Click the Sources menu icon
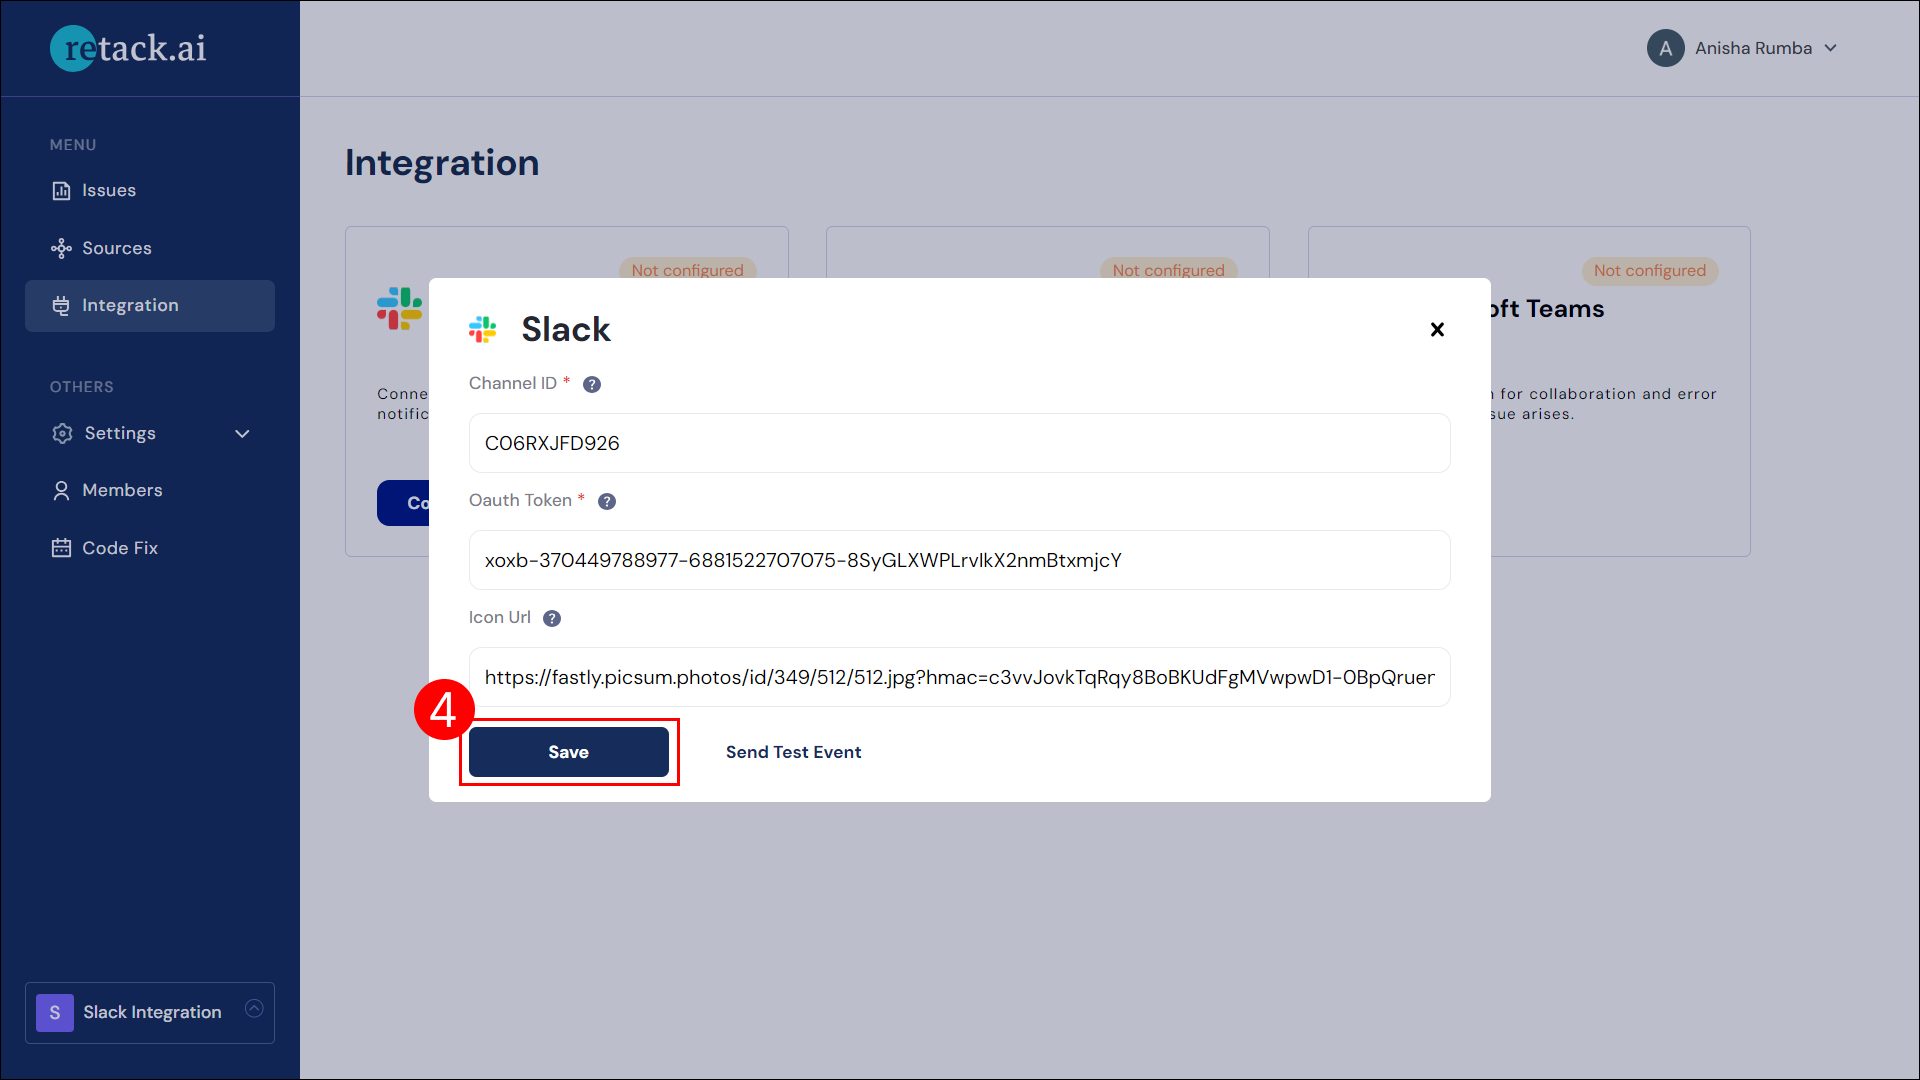 (x=61, y=248)
